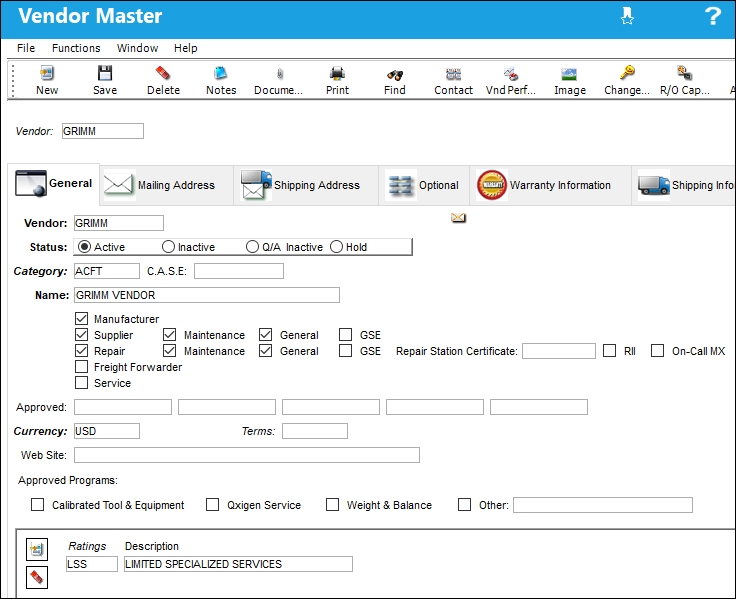Open the Documents paperclip tool
The height and width of the screenshot is (599, 736).
point(279,80)
